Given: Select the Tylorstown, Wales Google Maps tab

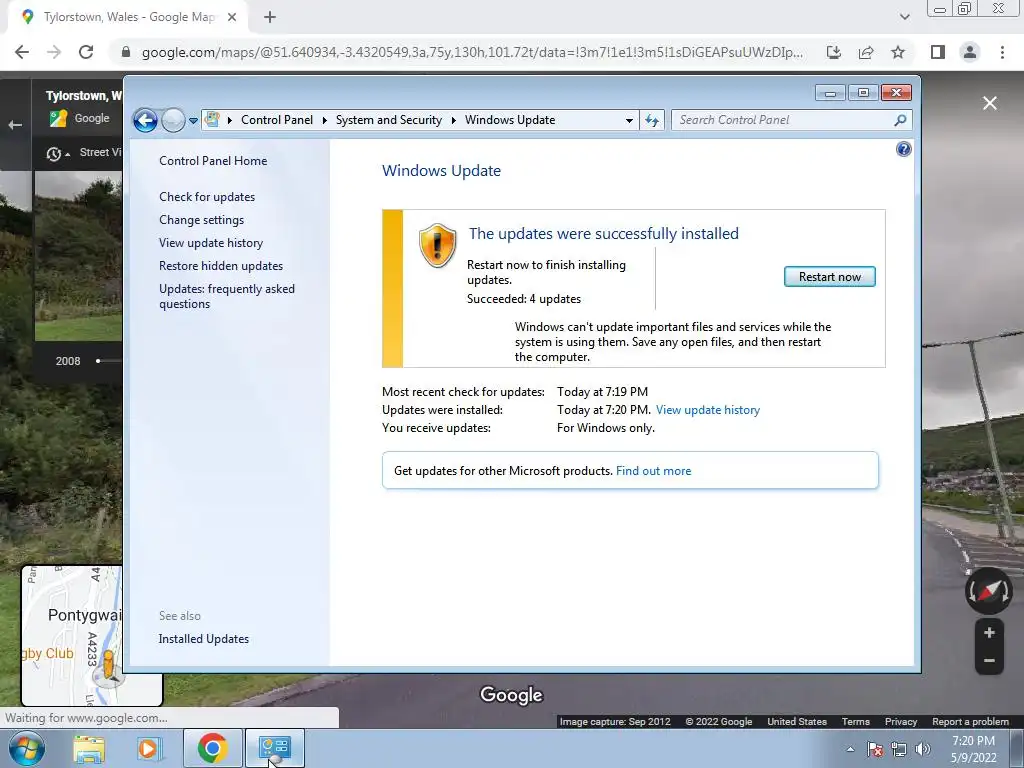Looking at the screenshot, I should pyautogui.click(x=128, y=17).
